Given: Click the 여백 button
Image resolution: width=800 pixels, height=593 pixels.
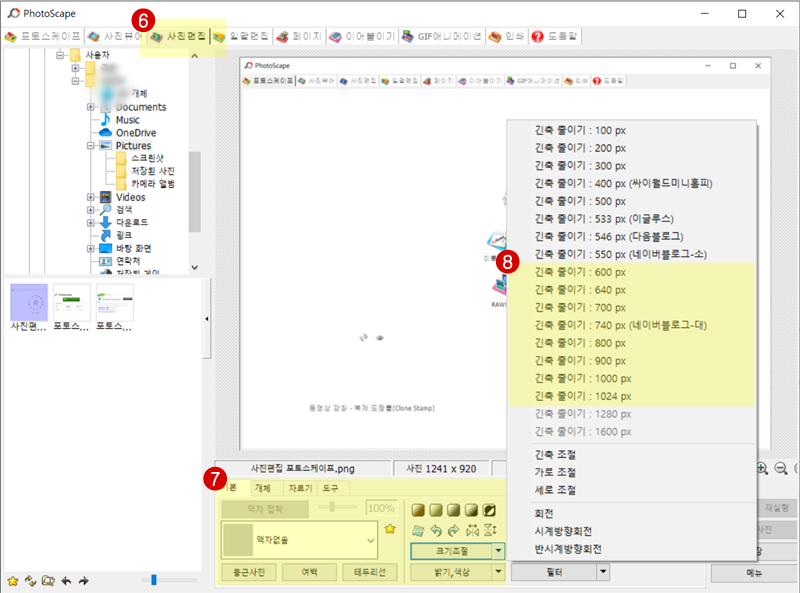Looking at the screenshot, I should (309, 573).
